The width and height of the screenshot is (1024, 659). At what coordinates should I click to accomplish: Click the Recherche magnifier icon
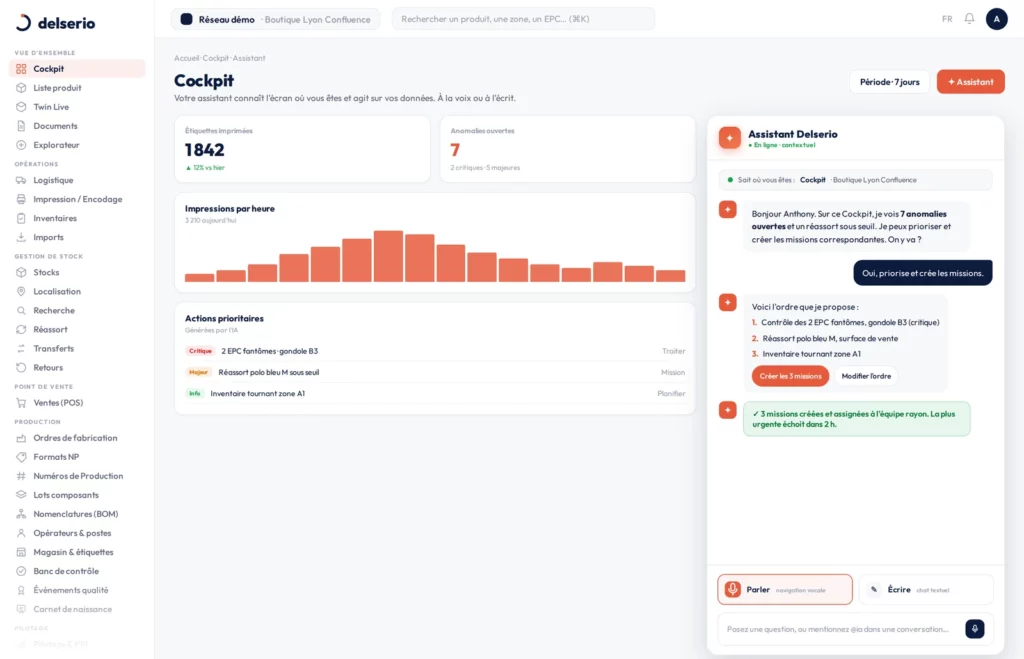click(21, 310)
